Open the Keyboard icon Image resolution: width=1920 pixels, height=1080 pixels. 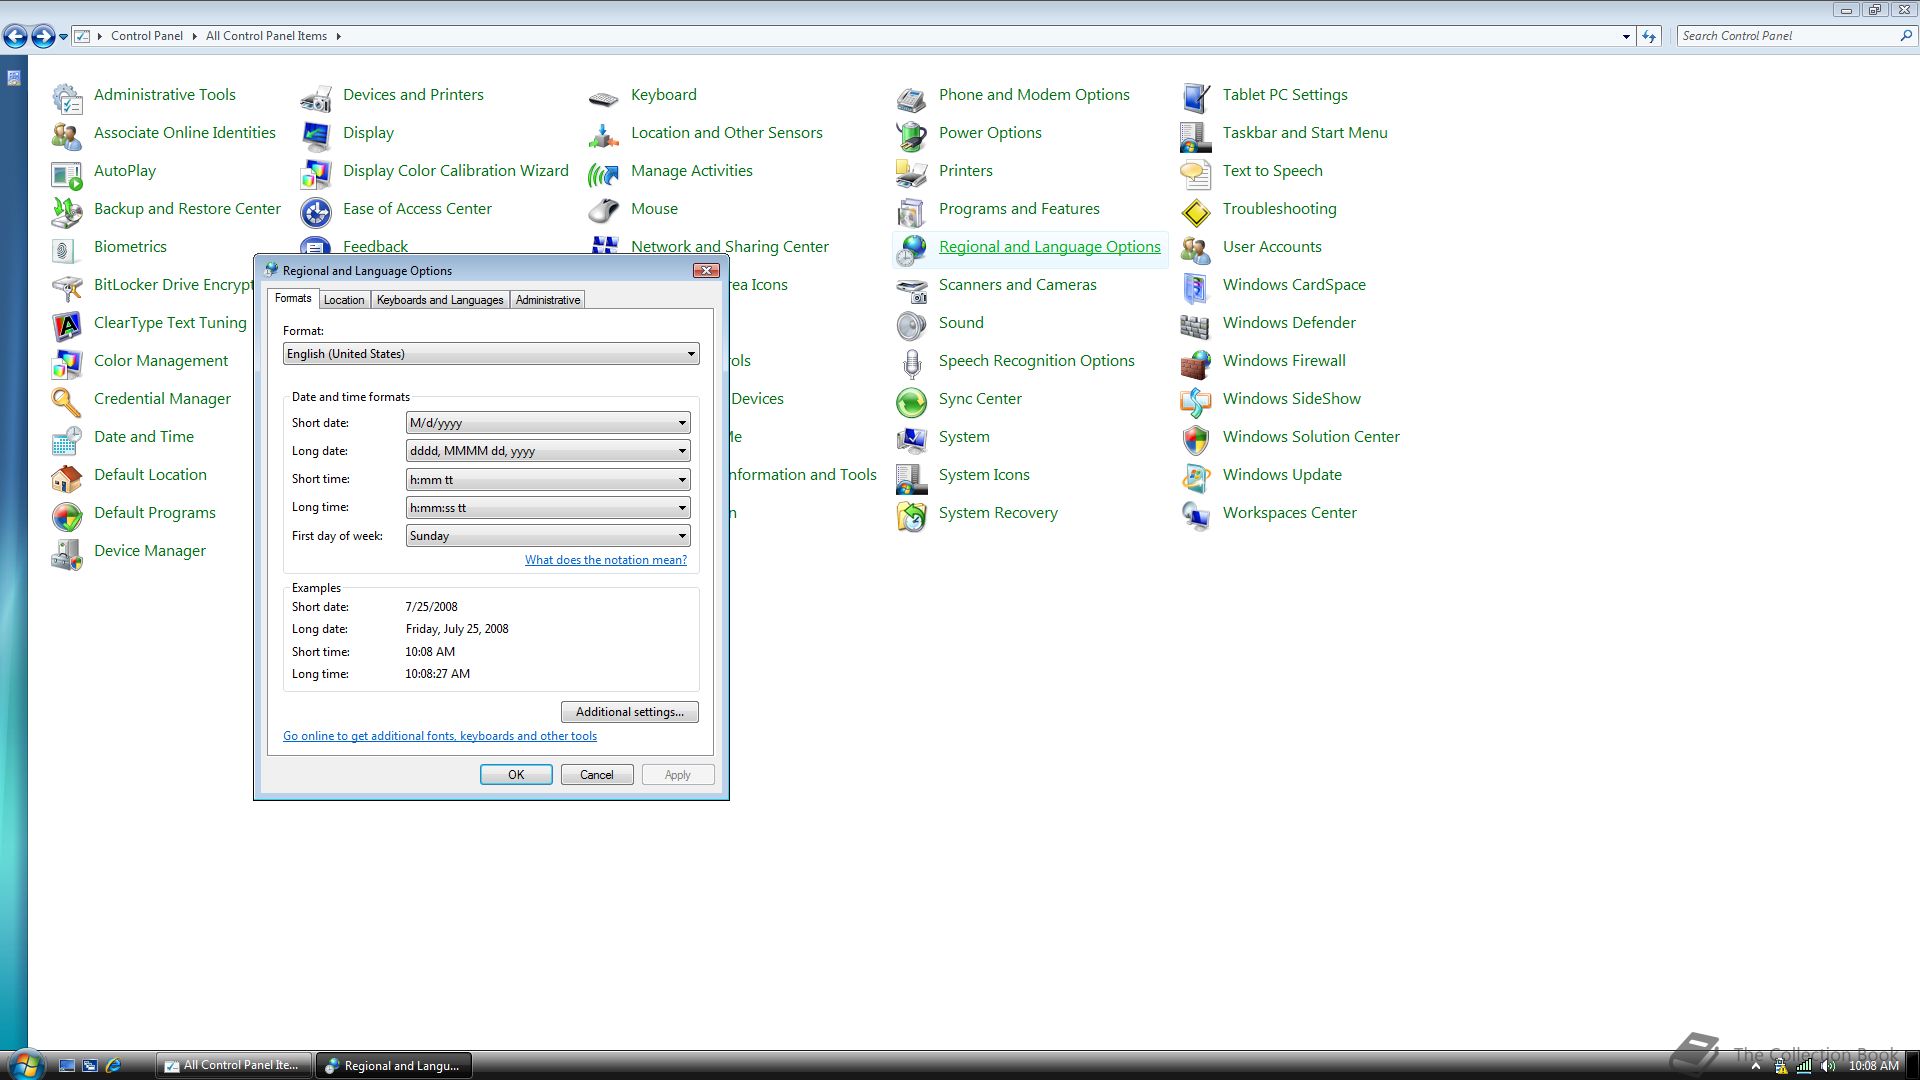tap(603, 97)
